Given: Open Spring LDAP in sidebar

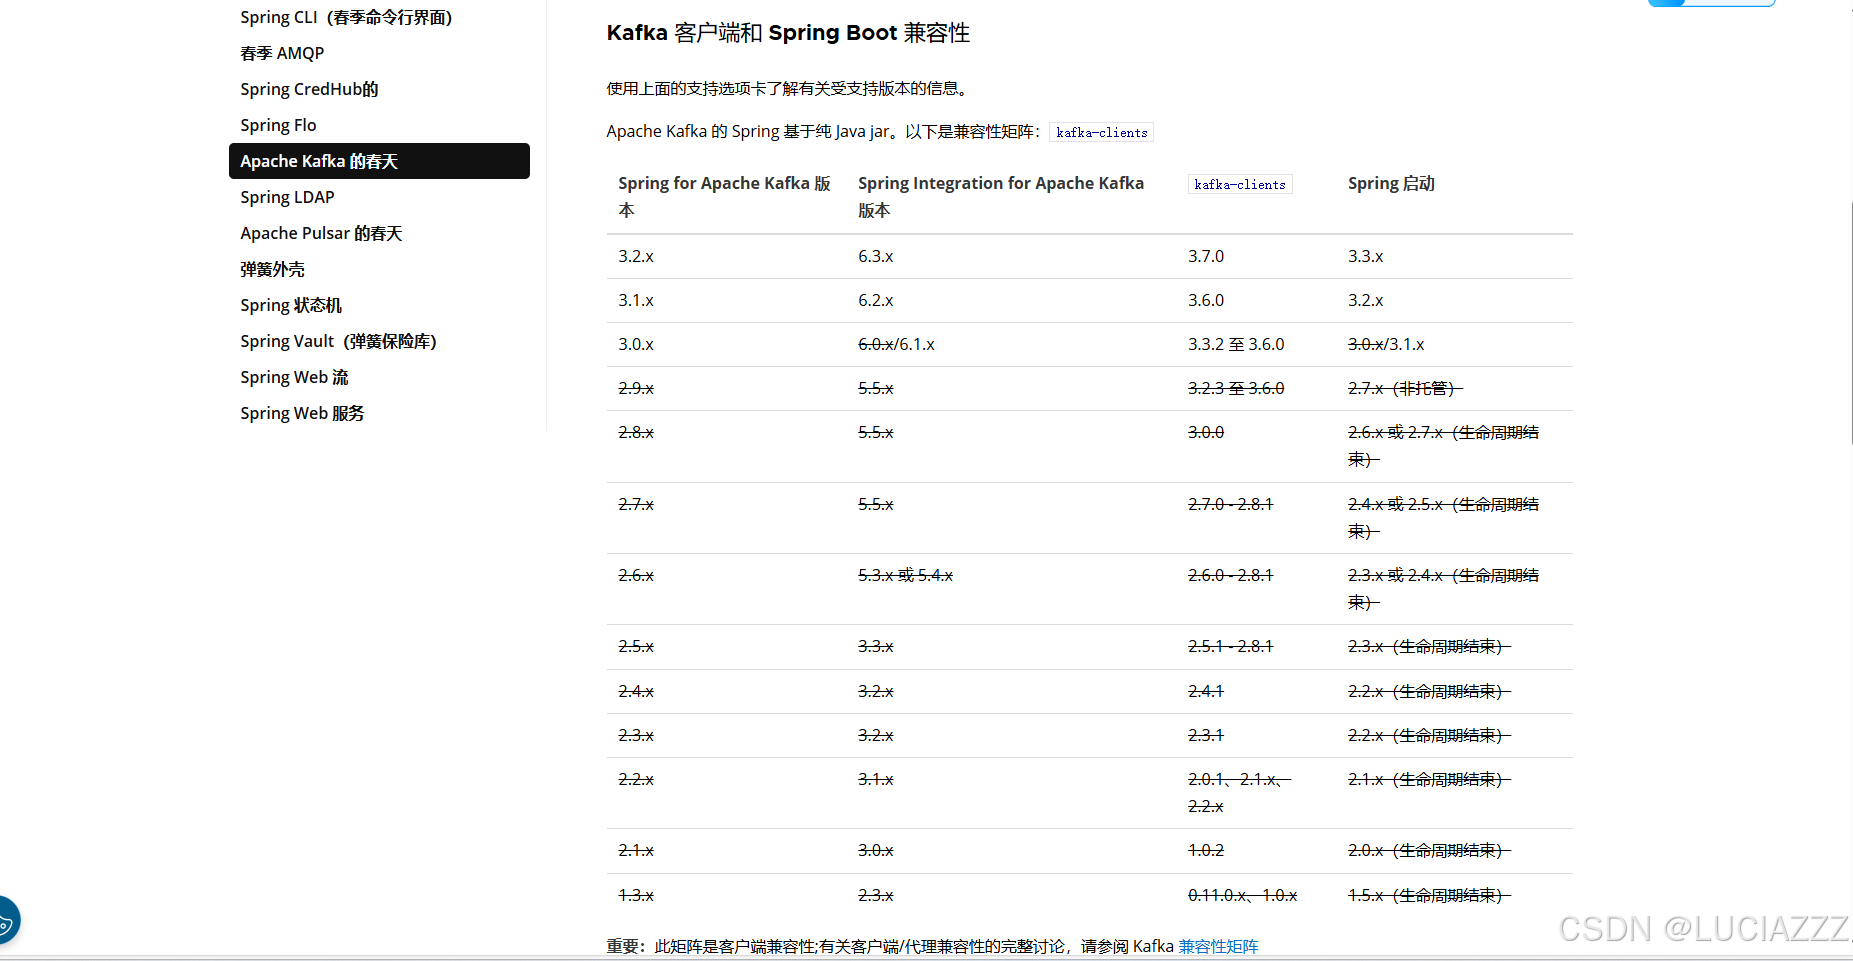Looking at the screenshot, I should [x=287, y=197].
